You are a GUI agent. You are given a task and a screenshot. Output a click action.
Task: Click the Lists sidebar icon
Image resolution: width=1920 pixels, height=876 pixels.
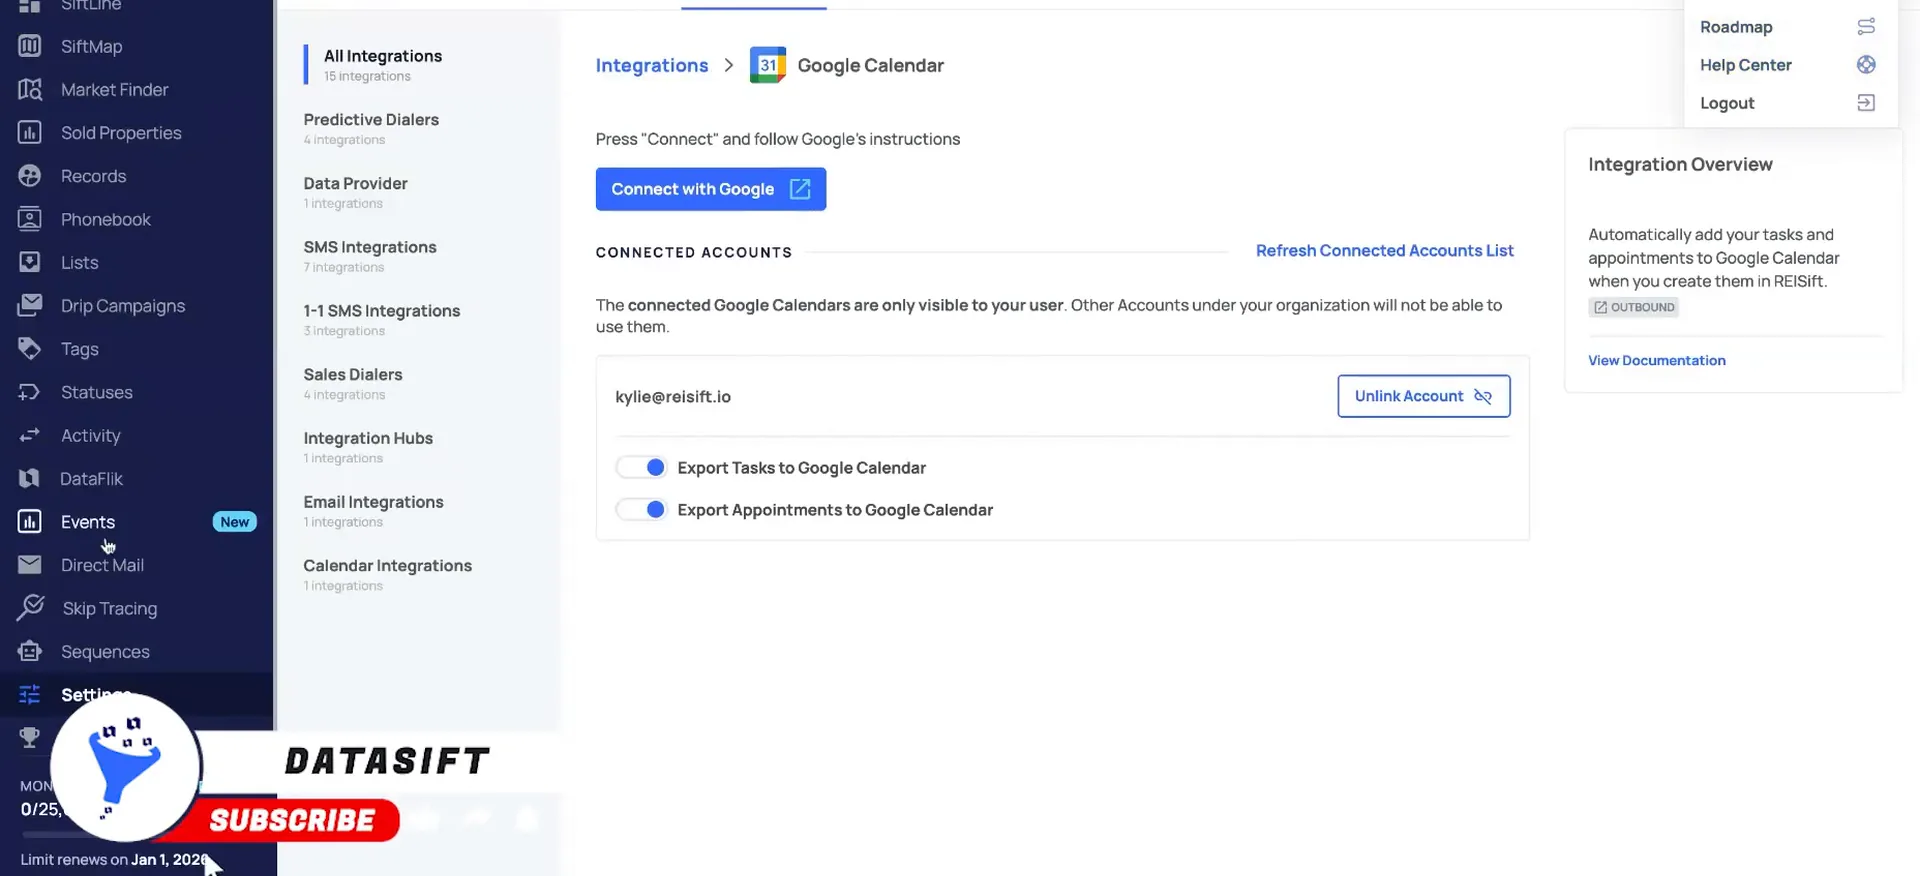[30, 262]
